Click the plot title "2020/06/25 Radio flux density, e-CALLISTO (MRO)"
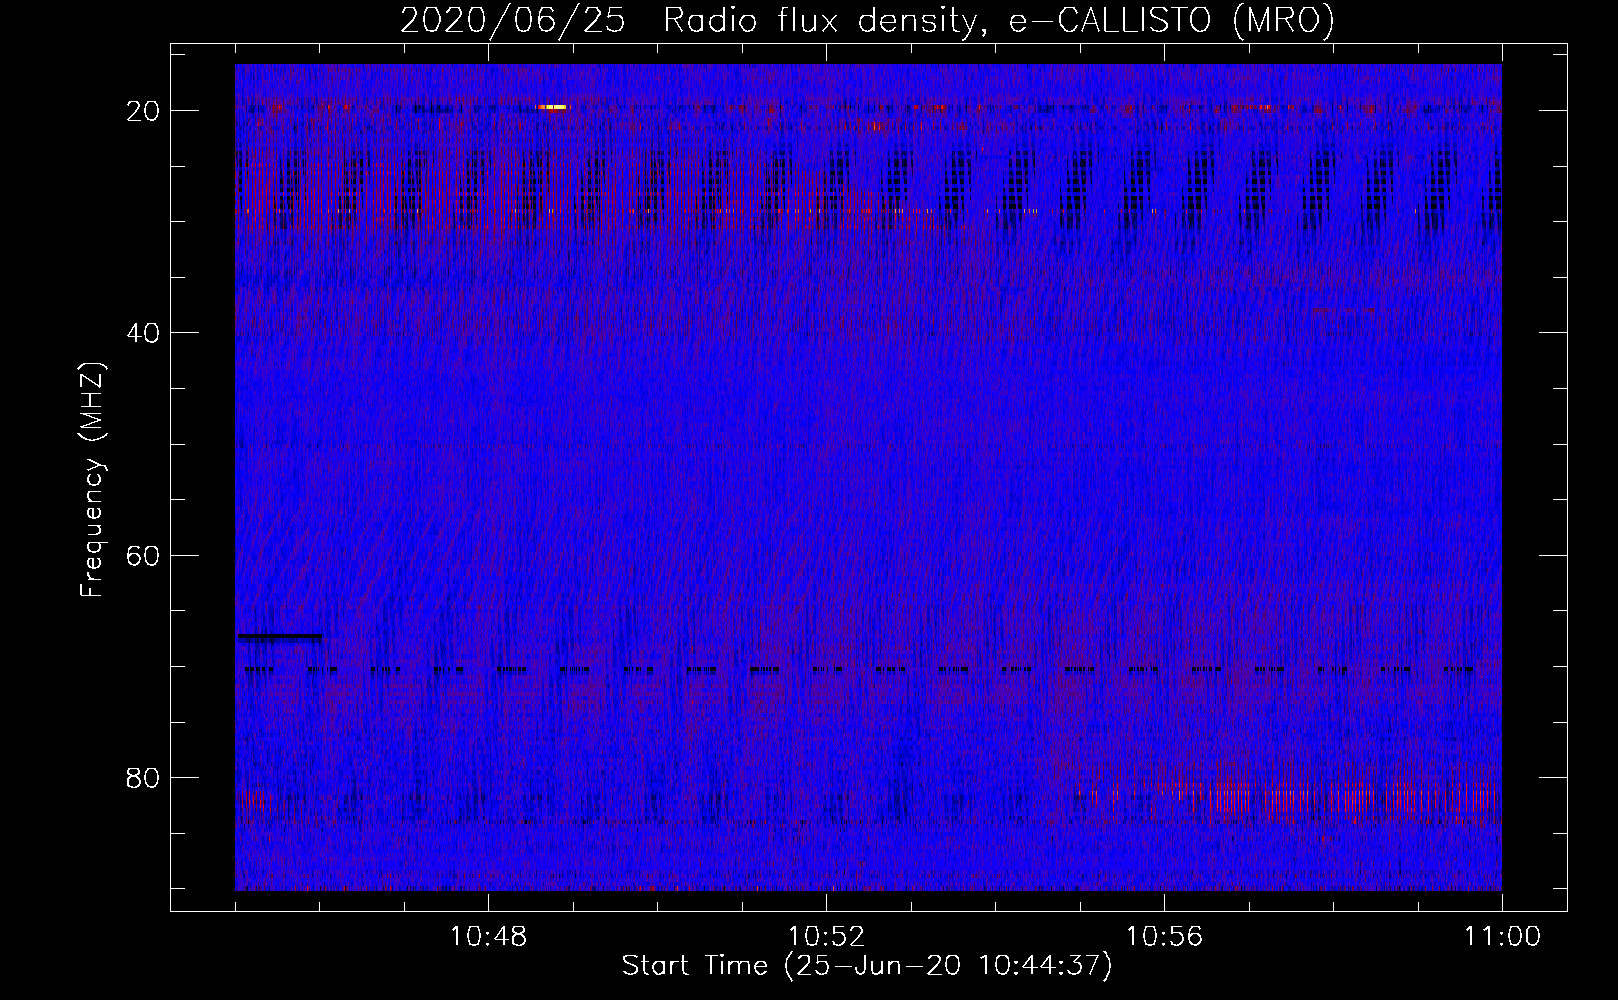Viewport: 1618px width, 1000px height. pyautogui.click(x=867, y=20)
